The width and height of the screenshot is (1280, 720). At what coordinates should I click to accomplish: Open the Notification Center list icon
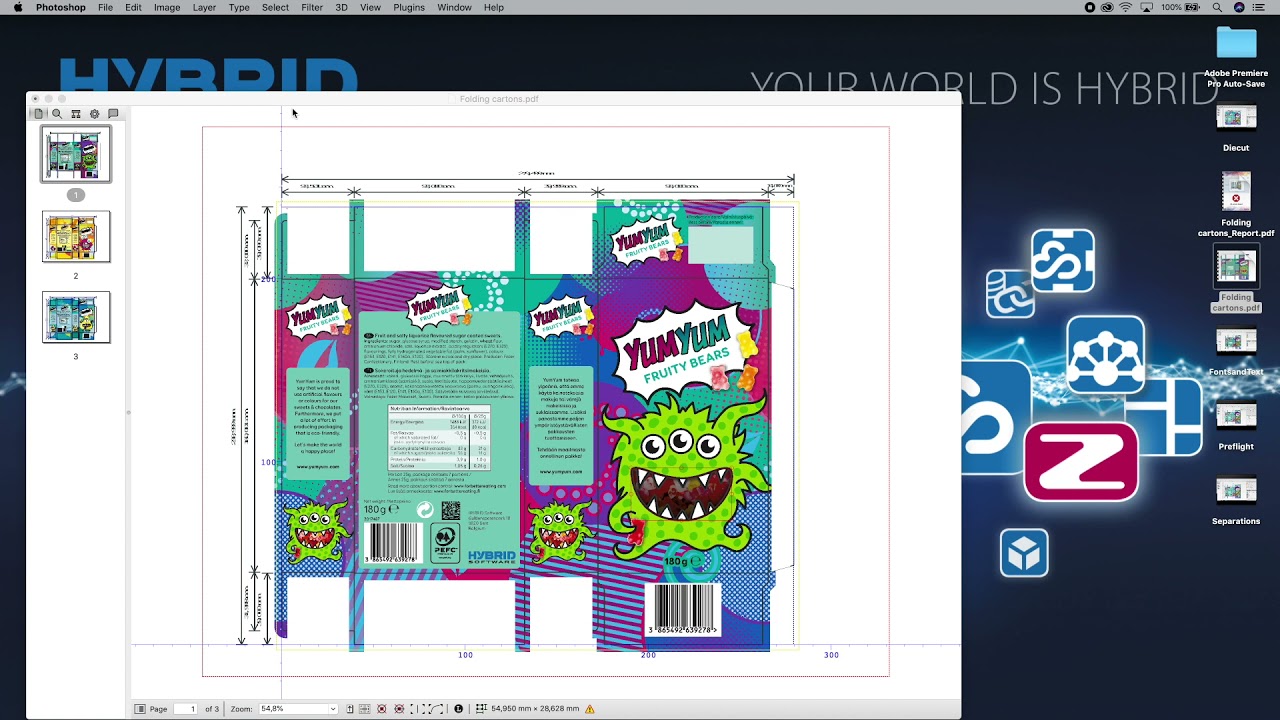(x=1259, y=7)
